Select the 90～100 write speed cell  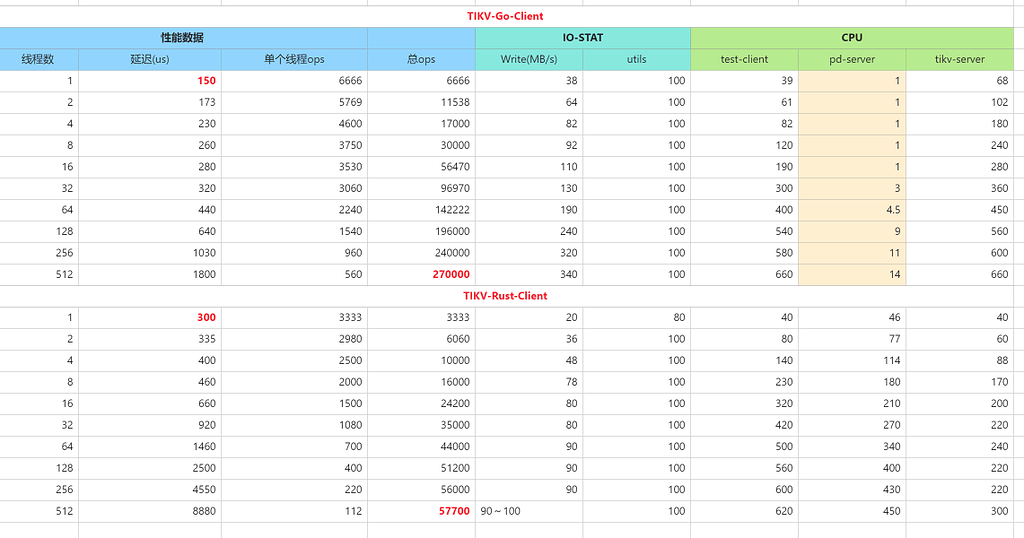point(501,511)
